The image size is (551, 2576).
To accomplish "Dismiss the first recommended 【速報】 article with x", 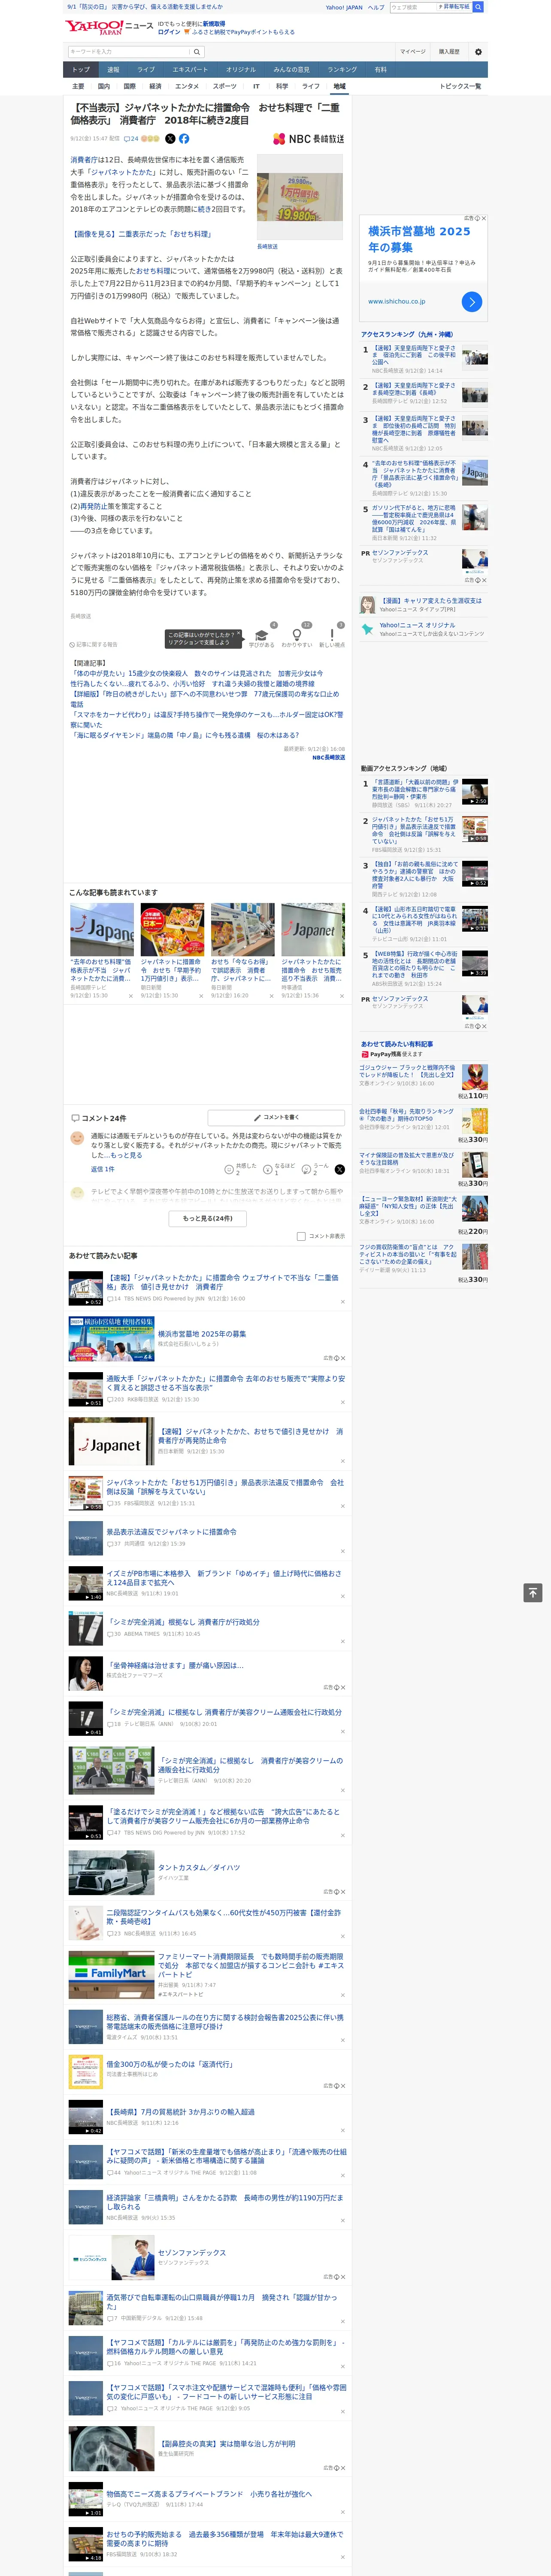I will point(343,1302).
